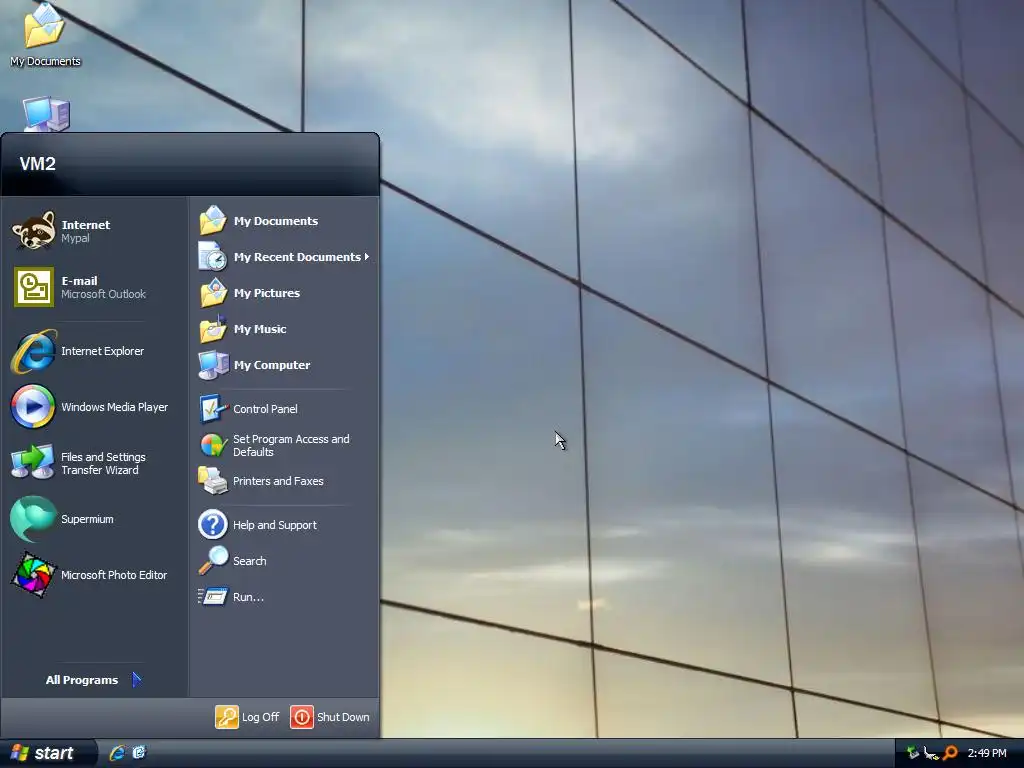Select the Search menu entry text

pyautogui.click(x=249, y=561)
